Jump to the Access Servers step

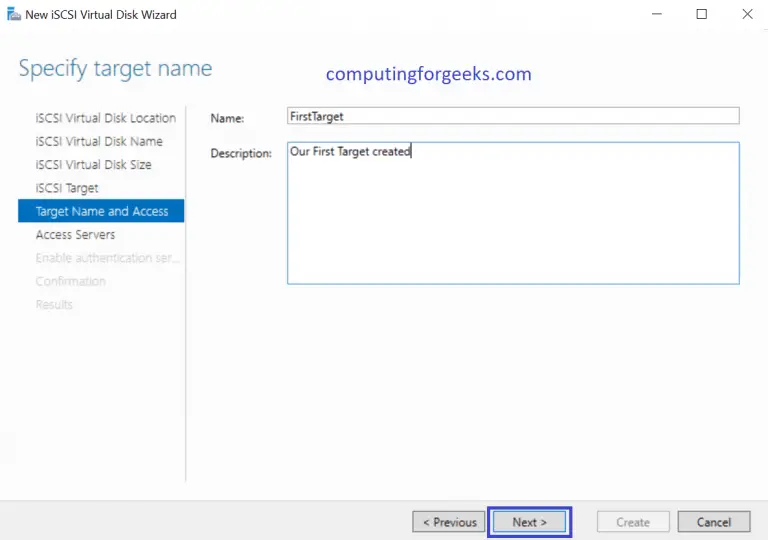click(x=75, y=234)
